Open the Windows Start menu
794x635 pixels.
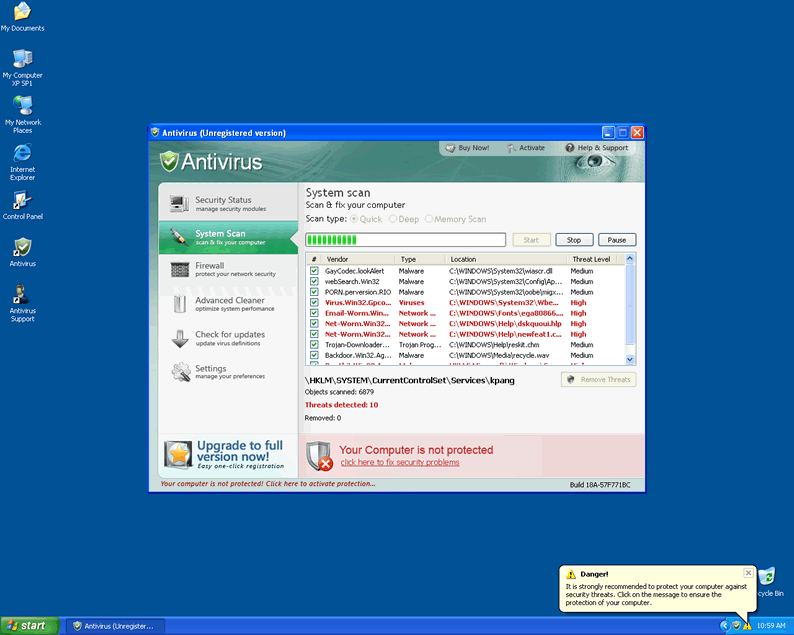click(28, 626)
